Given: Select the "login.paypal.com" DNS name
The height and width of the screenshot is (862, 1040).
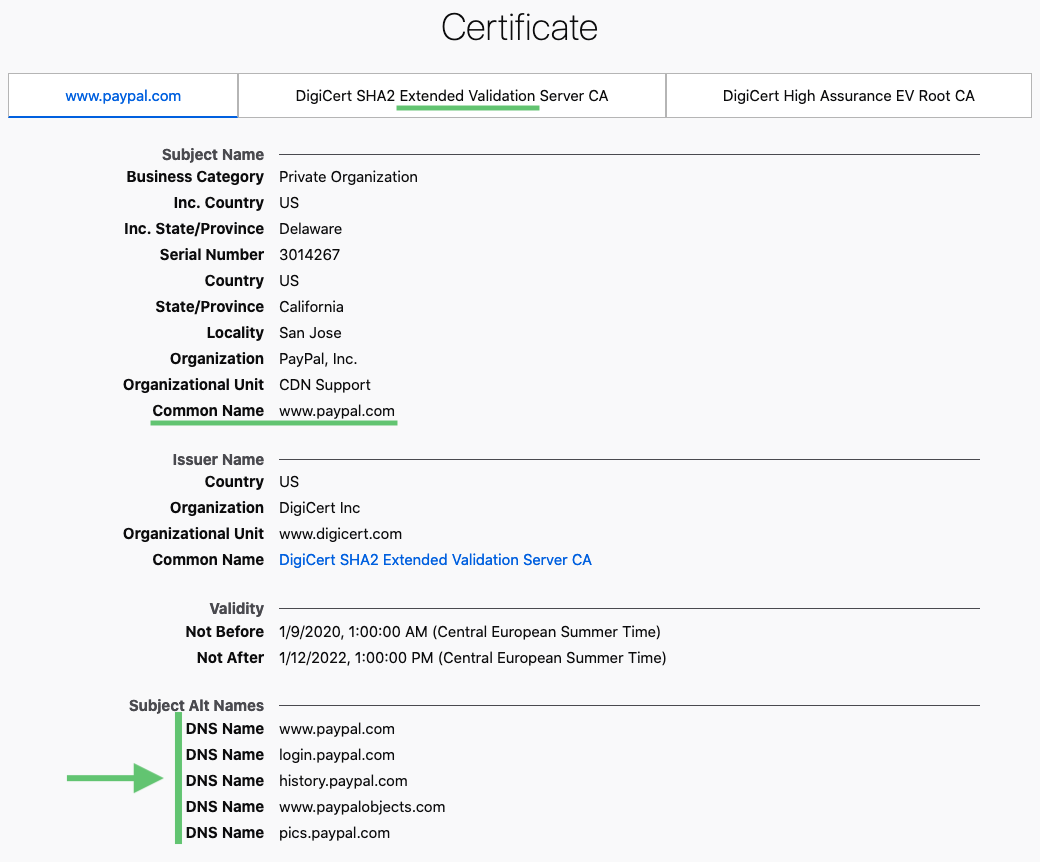Looking at the screenshot, I should point(337,755).
